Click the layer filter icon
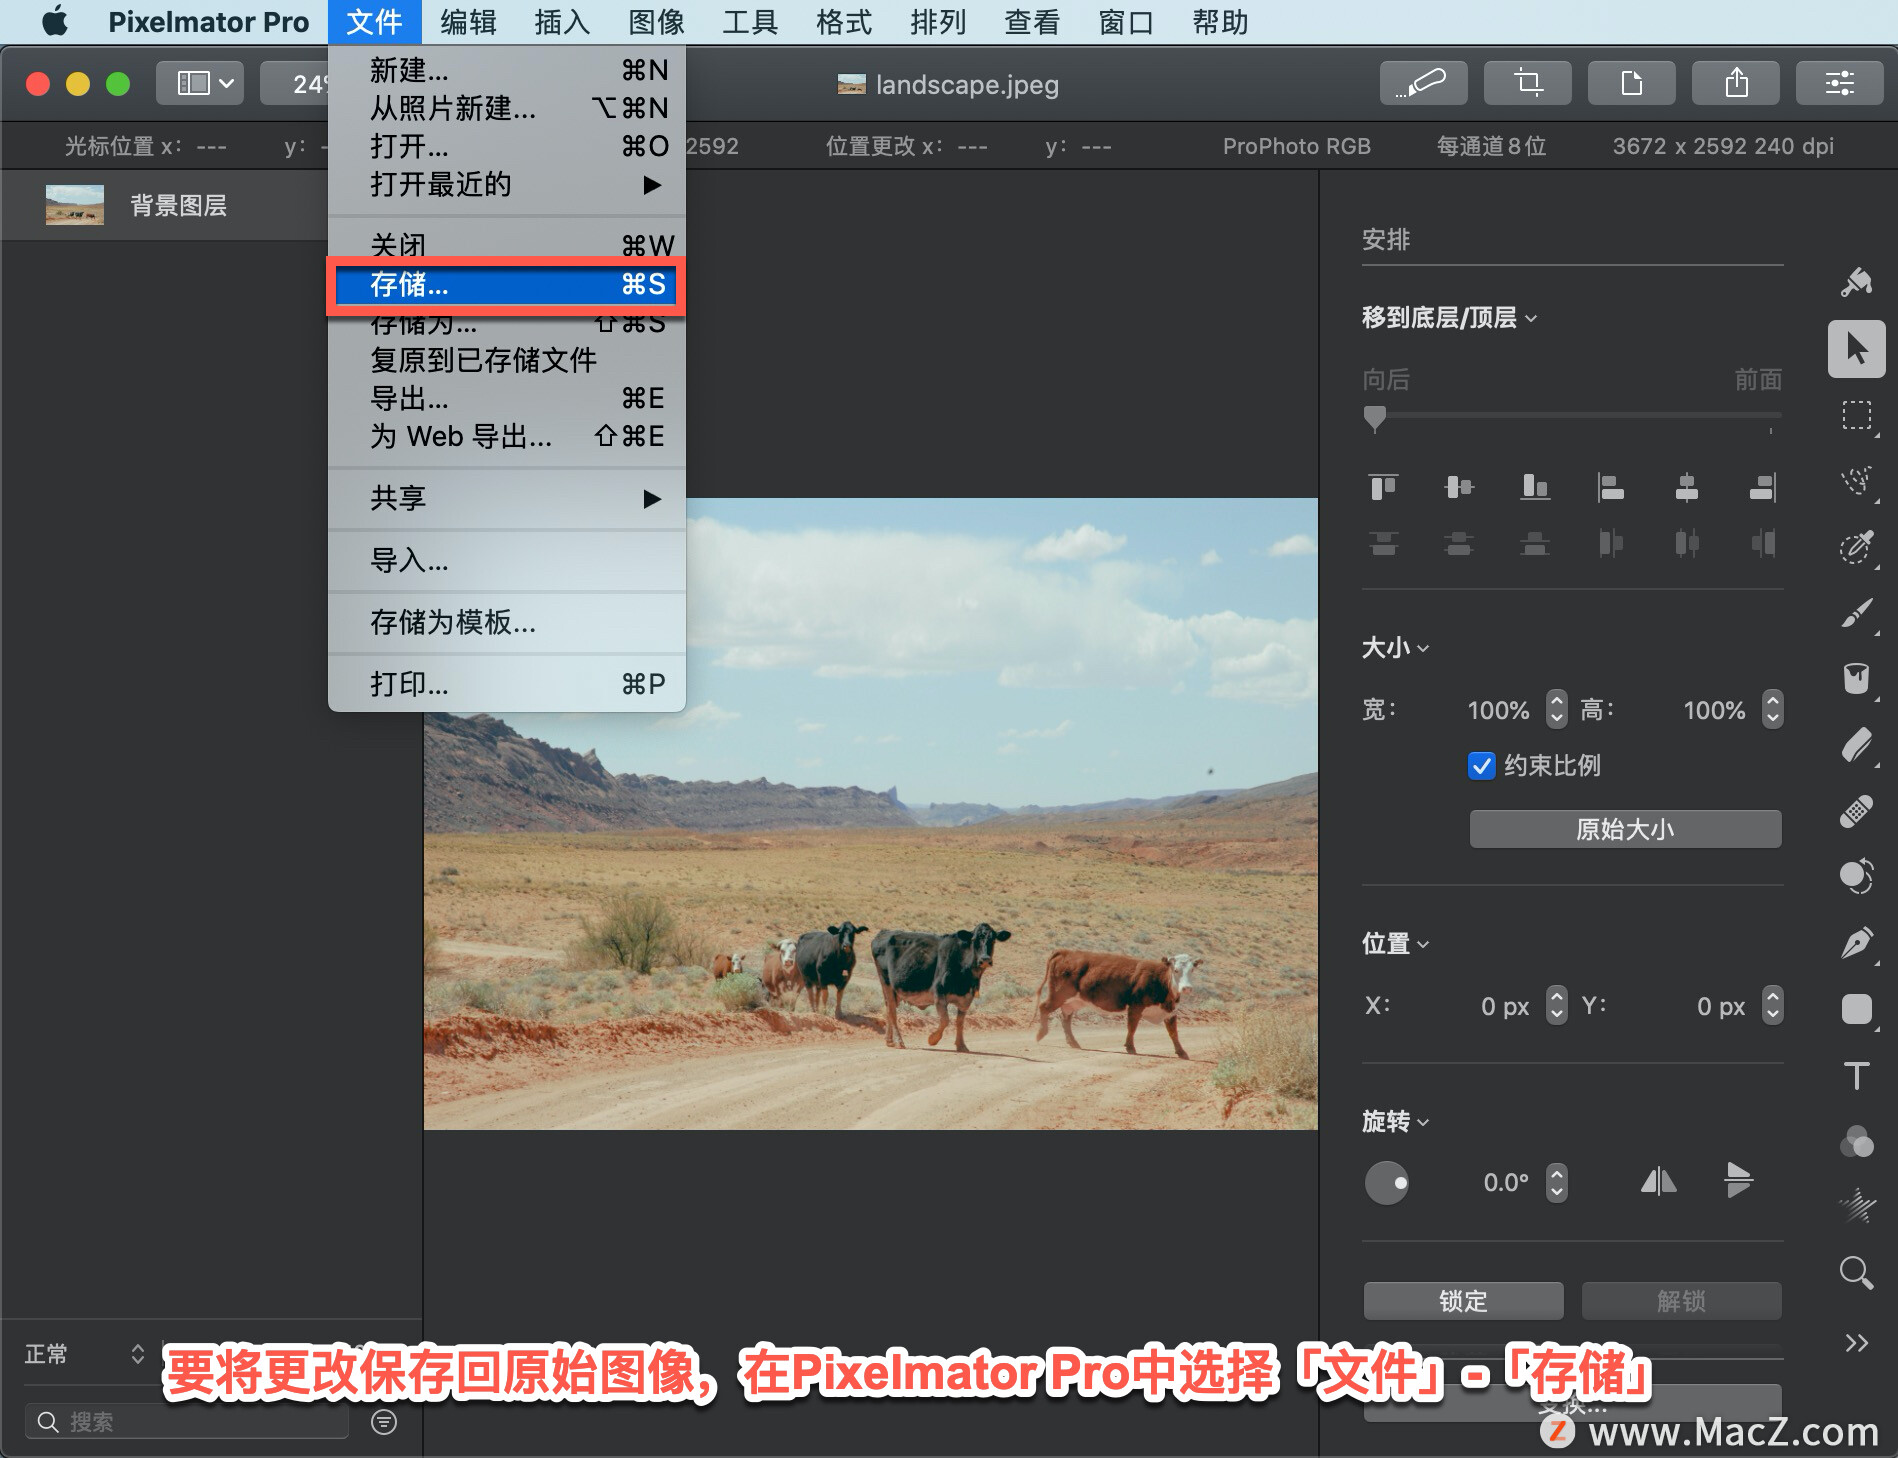Image resolution: width=1898 pixels, height=1458 pixels. 384,1421
